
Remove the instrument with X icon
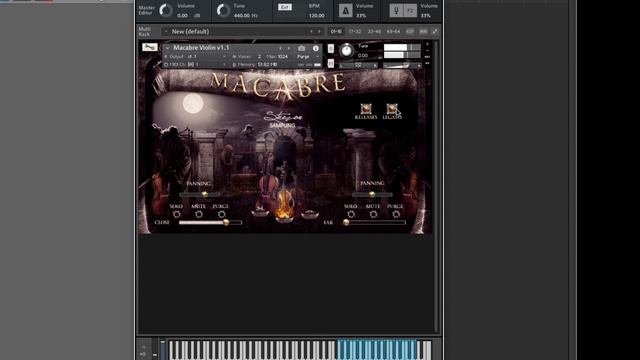[x=427, y=44]
